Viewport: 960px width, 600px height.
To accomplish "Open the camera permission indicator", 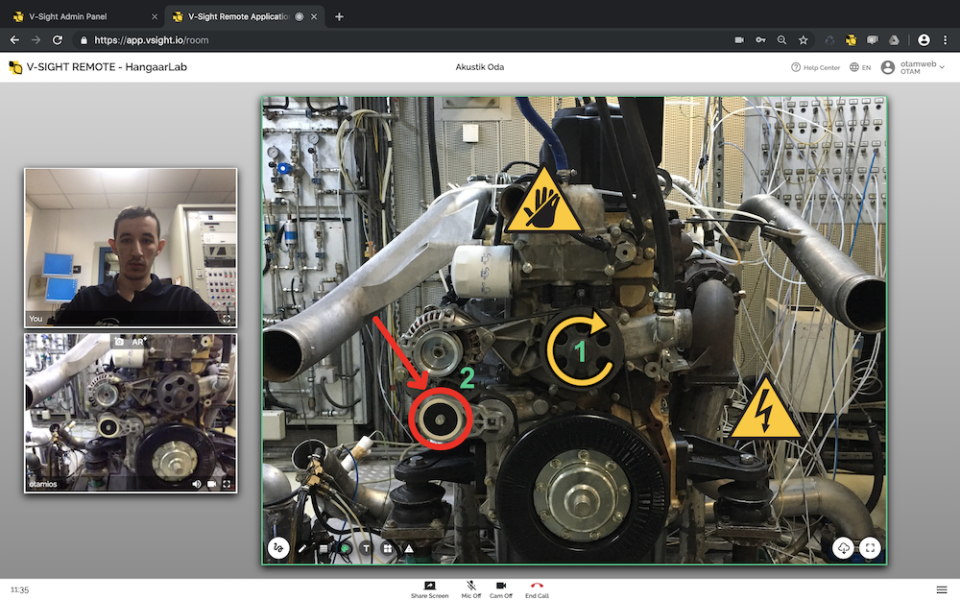I will (x=740, y=40).
